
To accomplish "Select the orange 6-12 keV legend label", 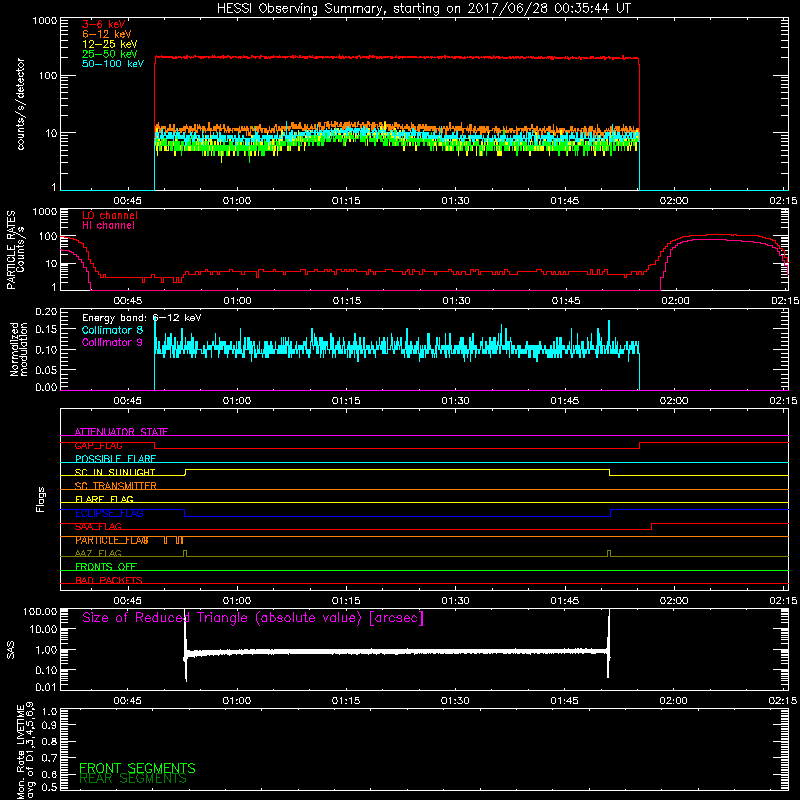I will (106, 34).
